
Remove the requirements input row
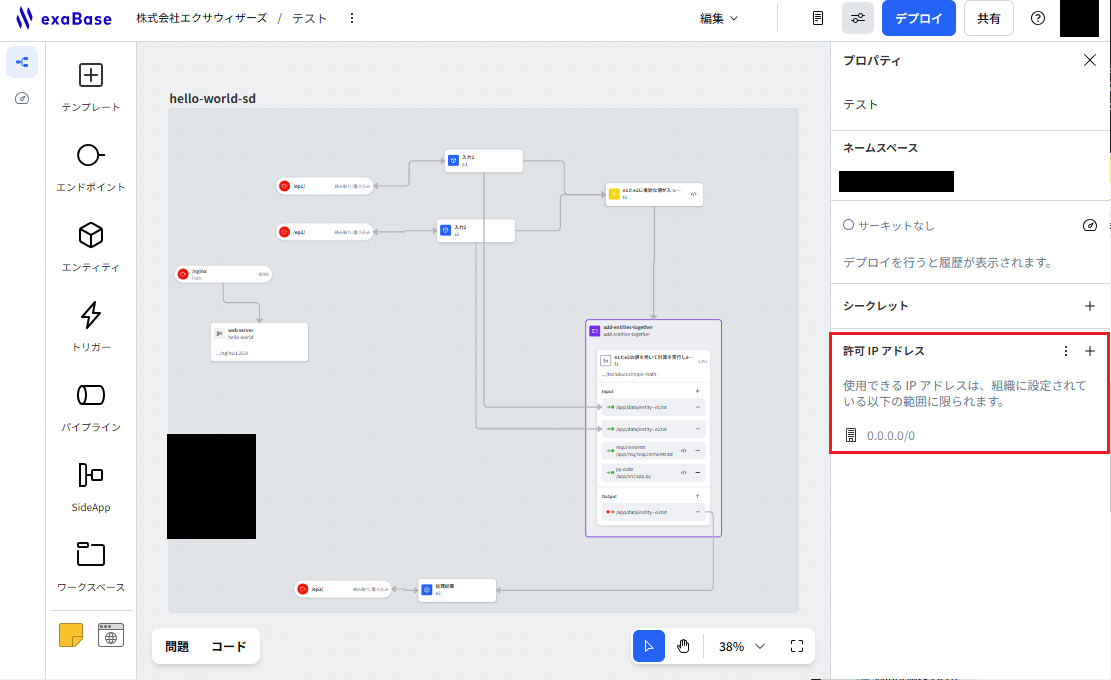click(697, 450)
